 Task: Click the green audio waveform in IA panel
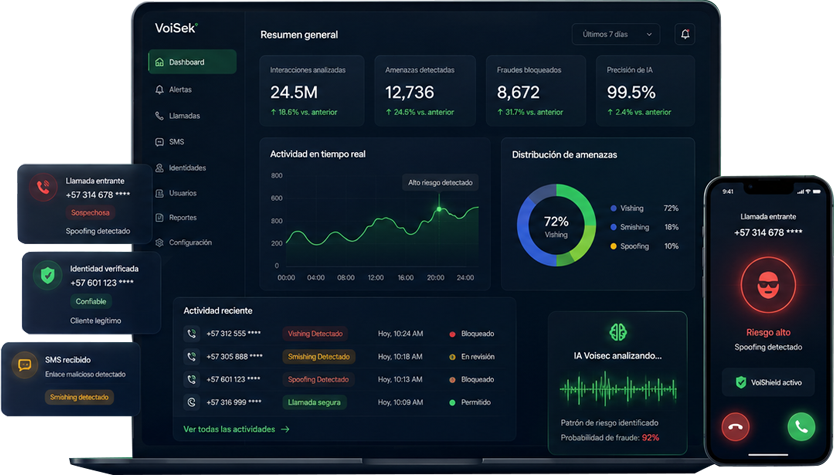[x=618, y=389]
